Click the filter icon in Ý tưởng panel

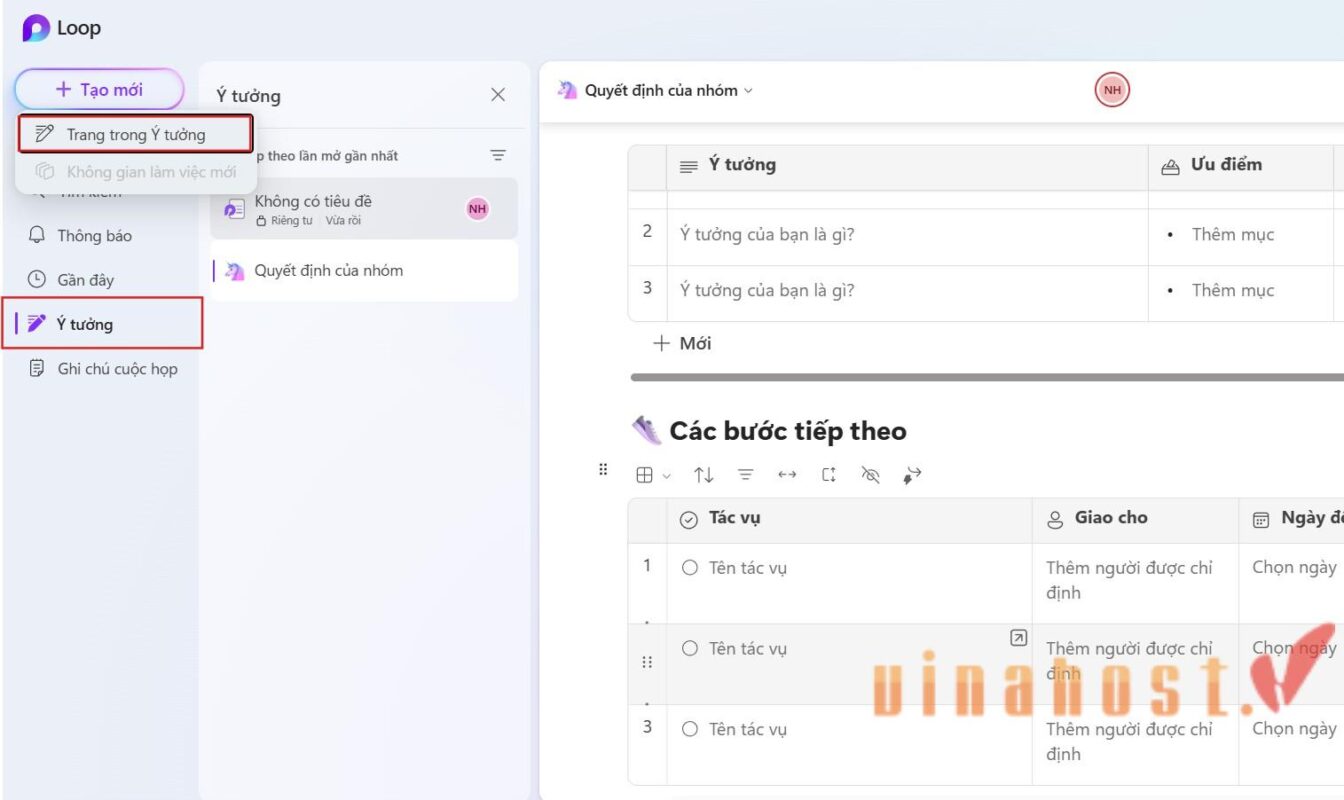[x=498, y=155]
